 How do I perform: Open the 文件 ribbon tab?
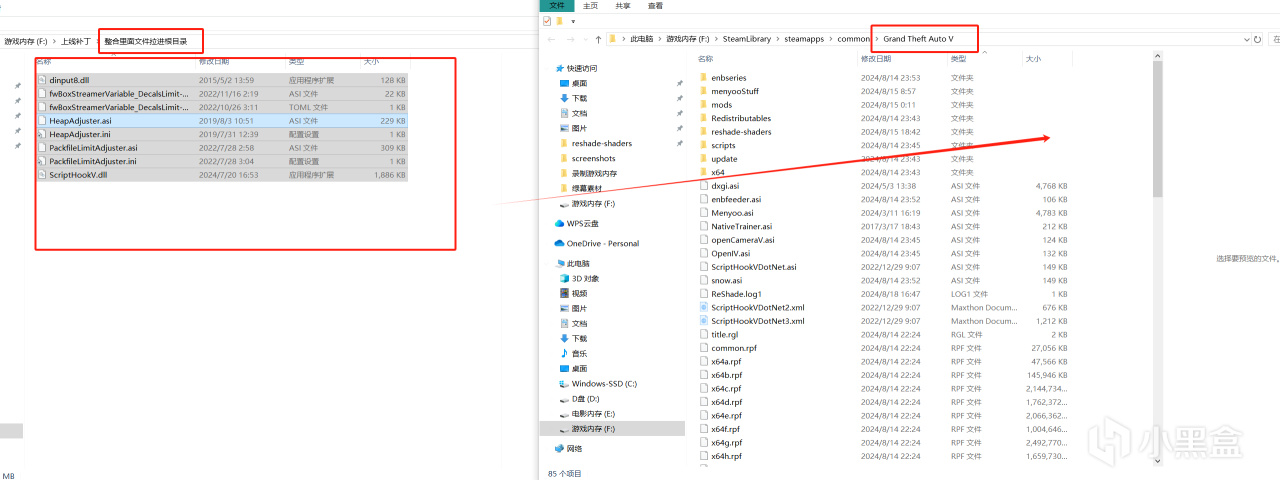pyautogui.click(x=557, y=5)
